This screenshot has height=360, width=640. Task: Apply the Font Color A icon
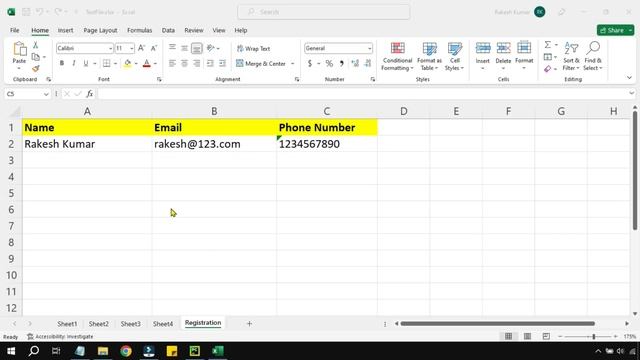coord(147,63)
